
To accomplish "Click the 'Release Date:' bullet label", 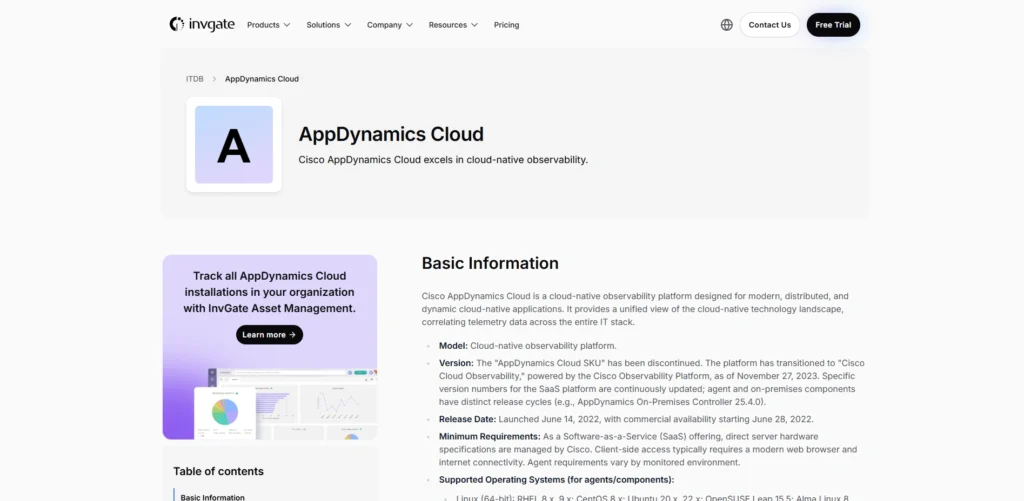I will click(x=468, y=419).
